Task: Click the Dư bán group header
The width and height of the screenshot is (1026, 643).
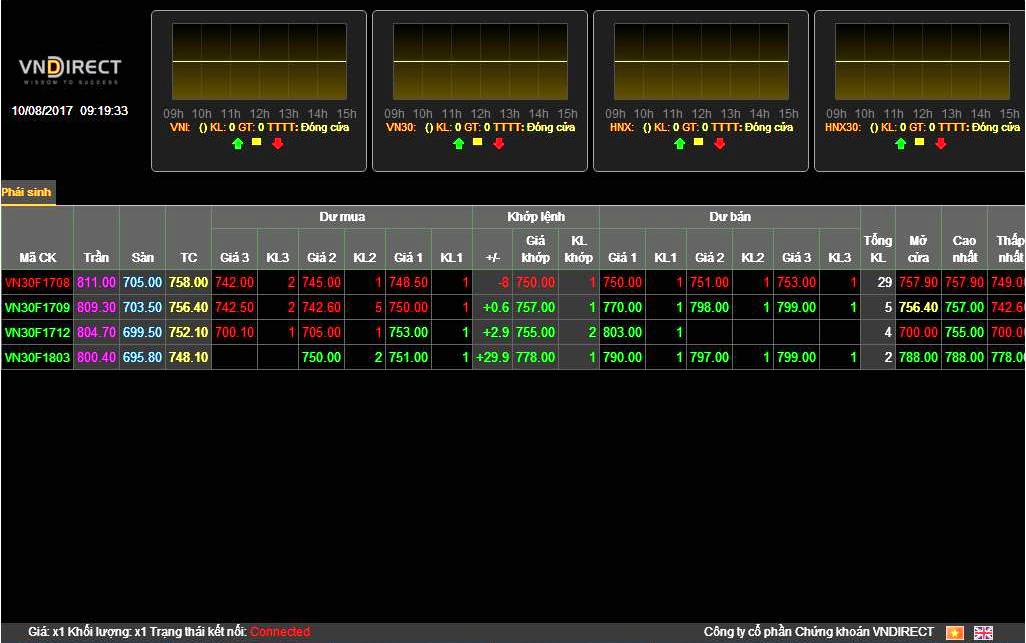Action: 730,217
